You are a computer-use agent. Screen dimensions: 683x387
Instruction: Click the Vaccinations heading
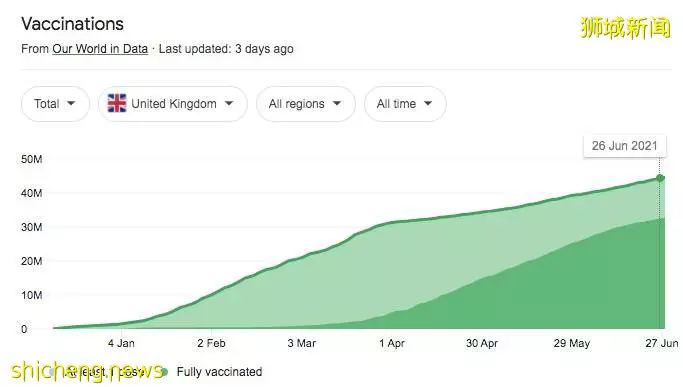point(72,24)
